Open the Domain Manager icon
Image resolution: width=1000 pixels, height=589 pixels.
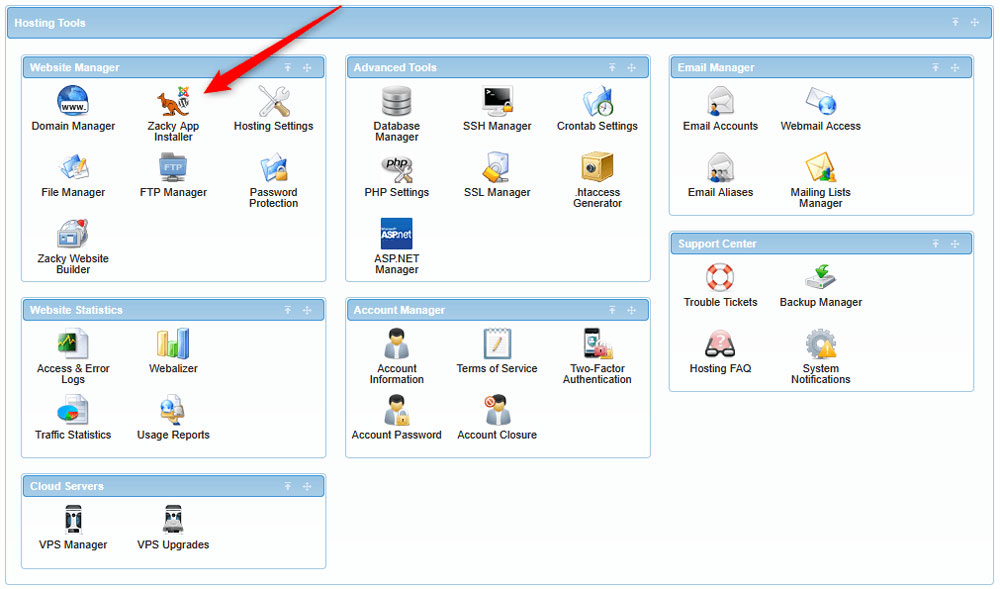(73, 101)
